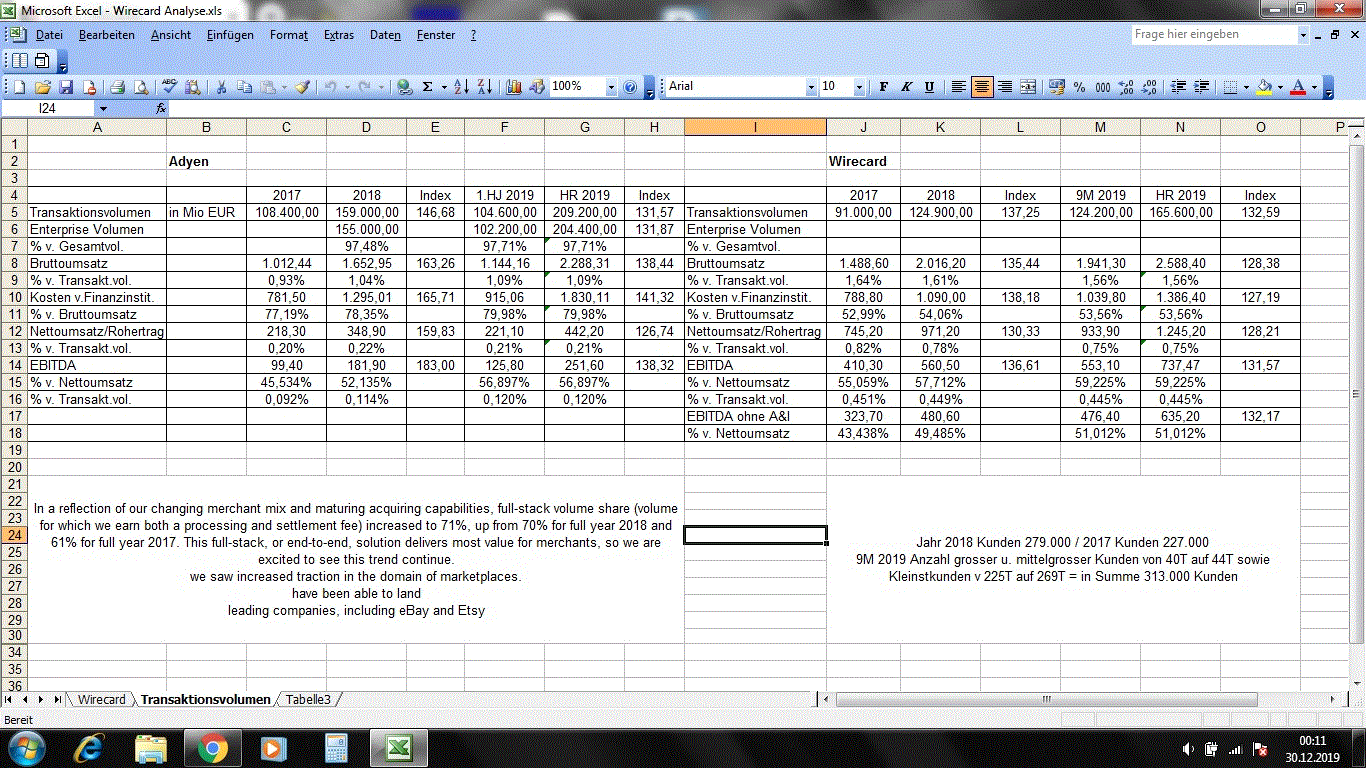1366x768 pixels.
Task: Open the zoom 100% dropdown
Action: click(x=611, y=87)
